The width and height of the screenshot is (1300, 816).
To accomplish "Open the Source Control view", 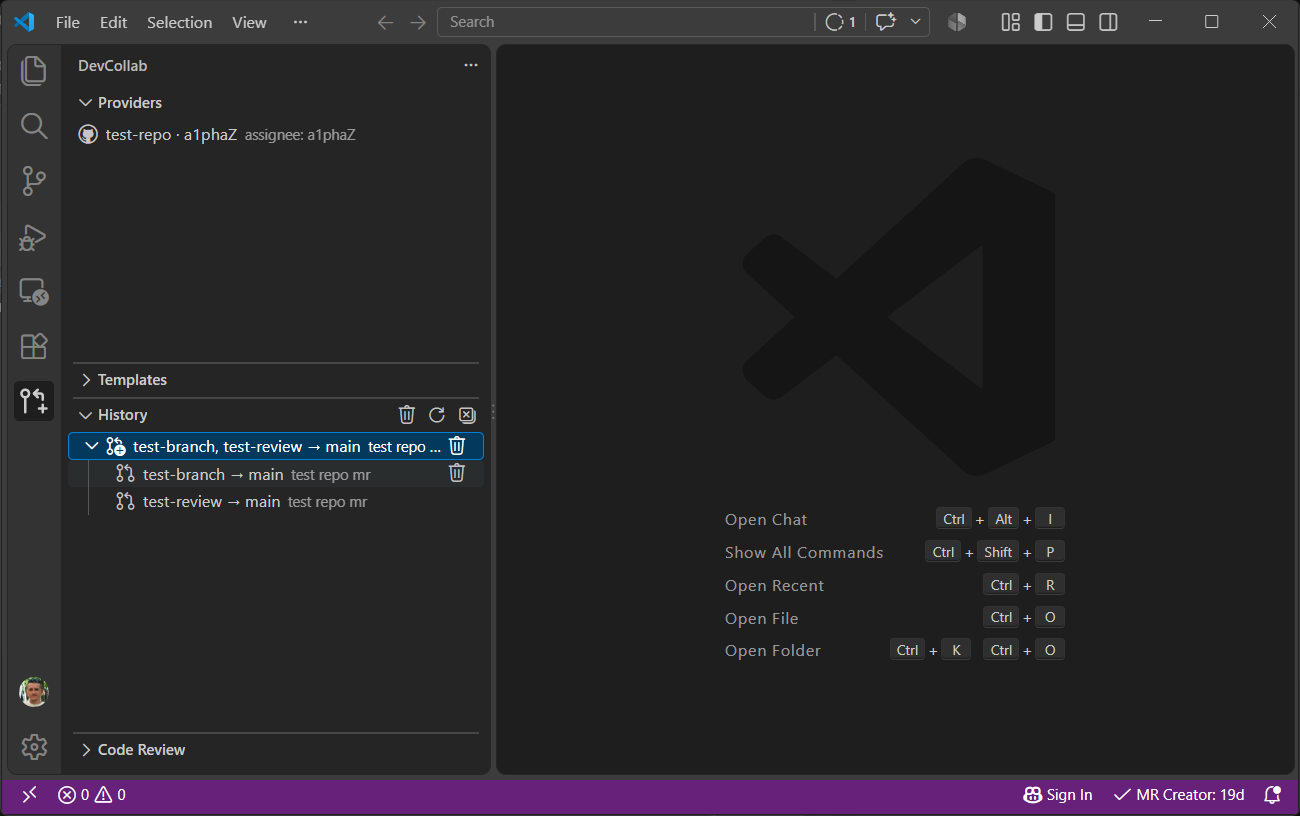I will tap(34, 181).
